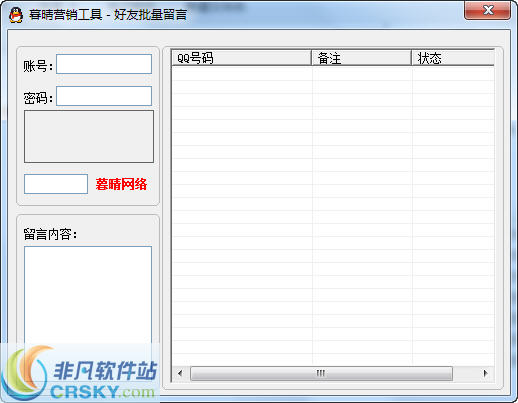Sort by the 状态 column header

pos(453,58)
